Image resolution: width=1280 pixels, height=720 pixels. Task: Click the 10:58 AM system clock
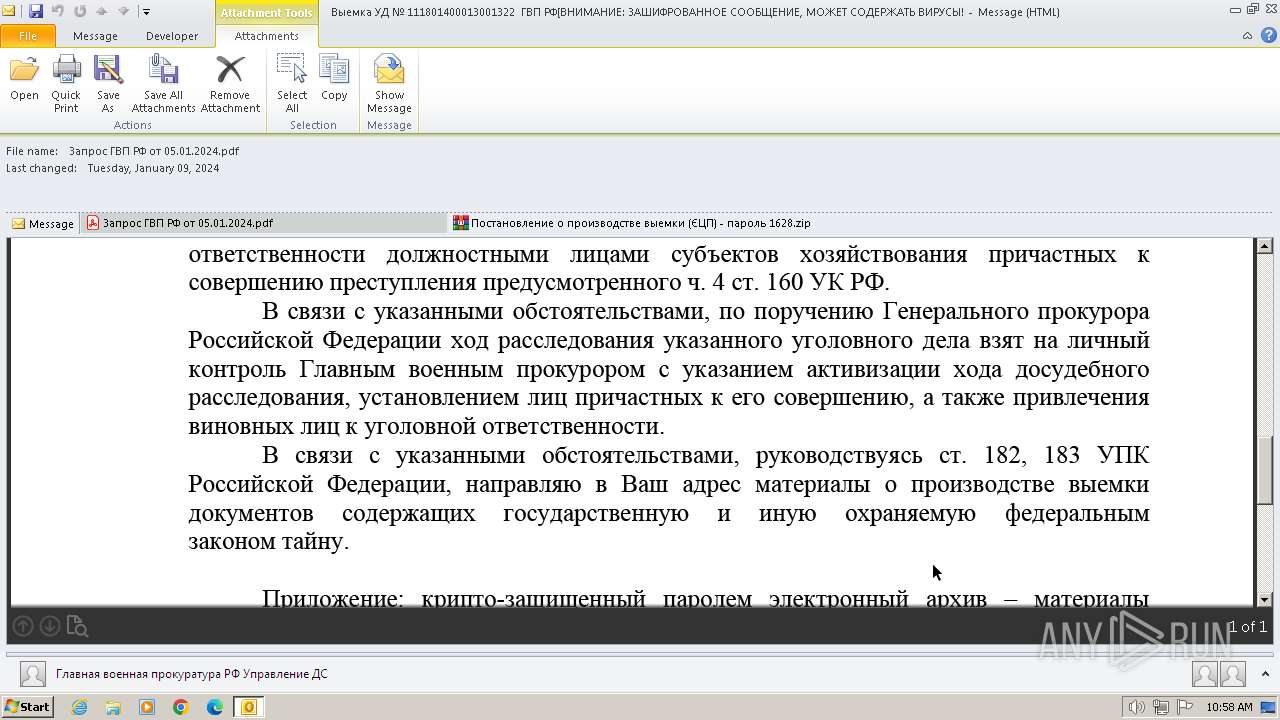tap(1229, 707)
